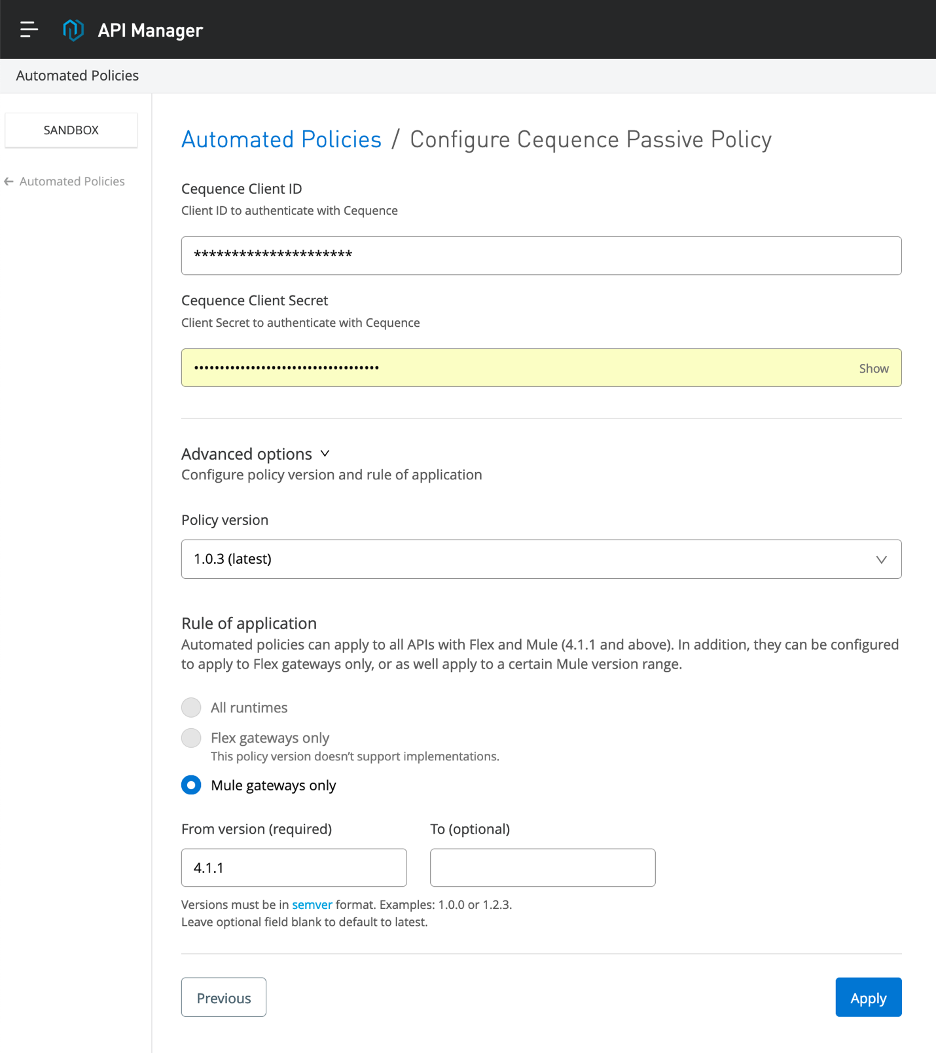Edit the From version field
The width and height of the screenshot is (936, 1054).
pos(294,868)
